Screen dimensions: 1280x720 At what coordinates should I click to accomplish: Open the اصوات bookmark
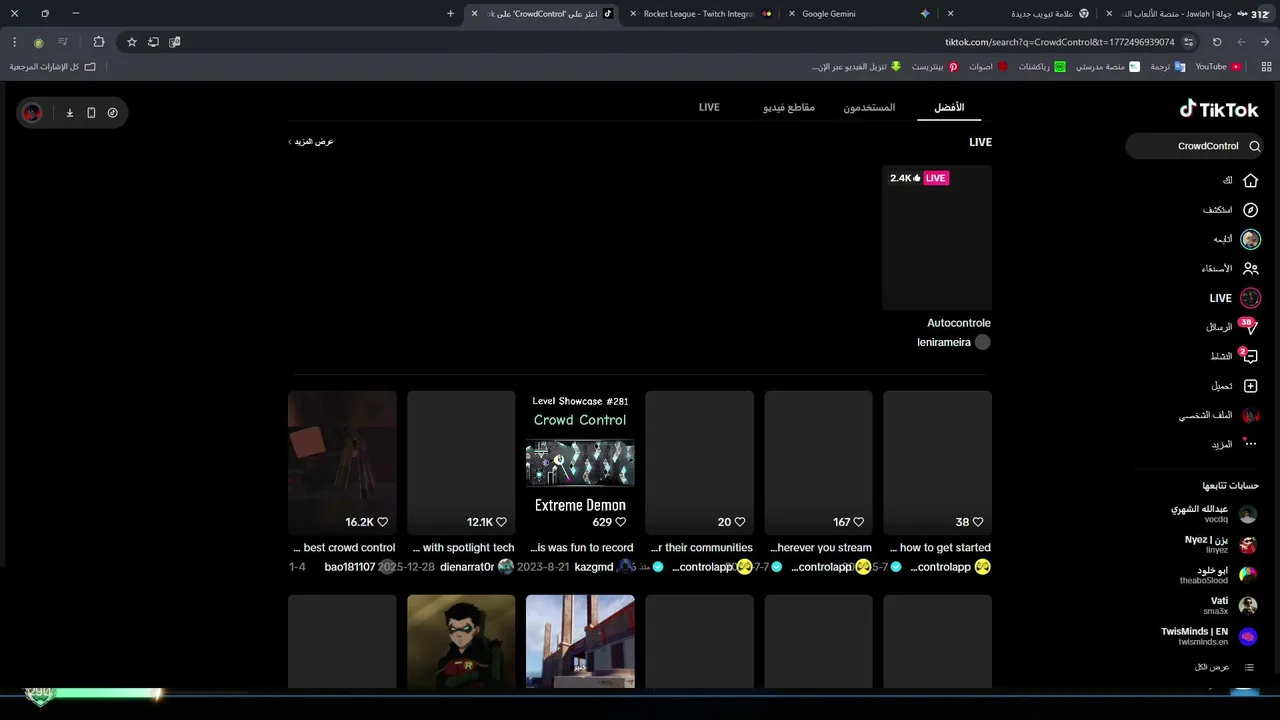[988, 66]
